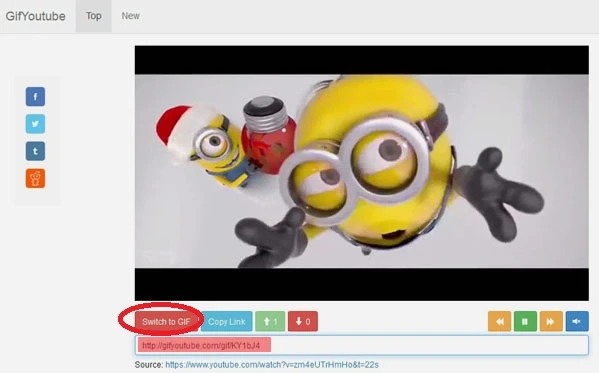This screenshot has height=373, width=599.
Task: Pause playback with the green button
Action: 525,321
